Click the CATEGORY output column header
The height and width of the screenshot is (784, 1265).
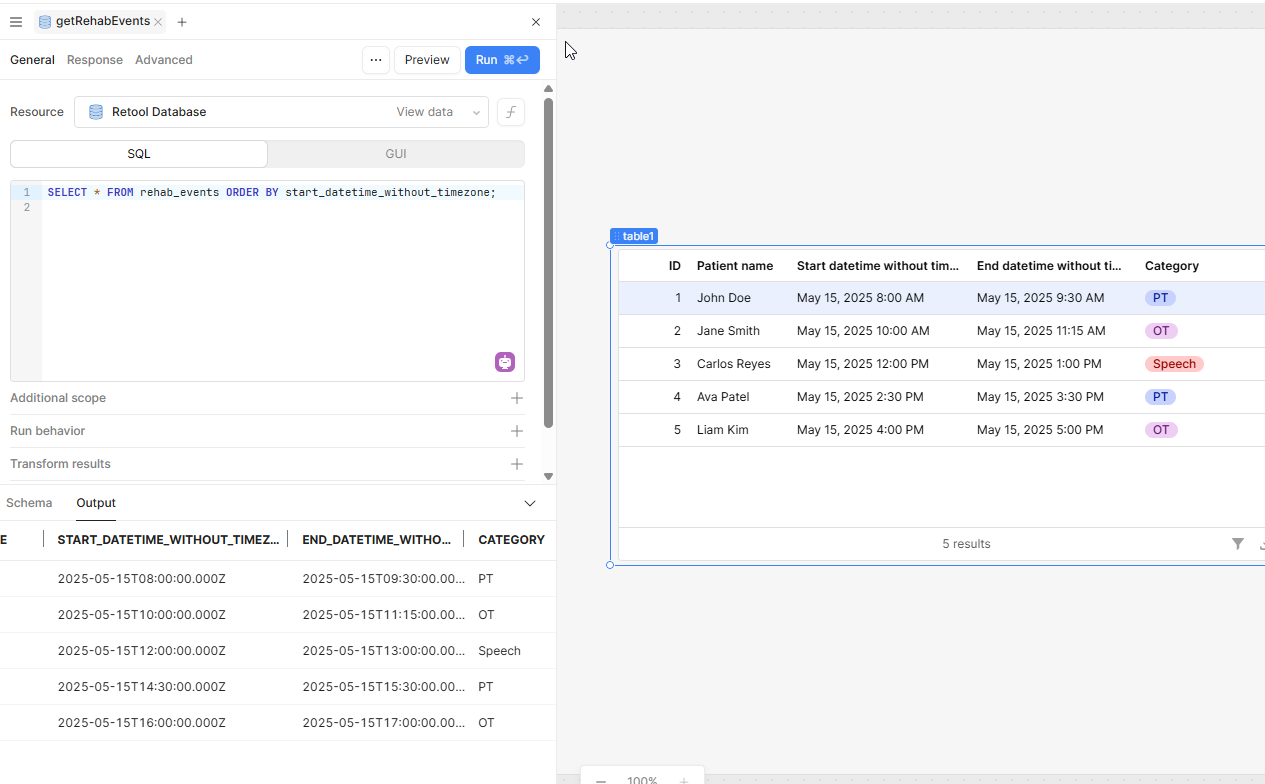point(511,539)
